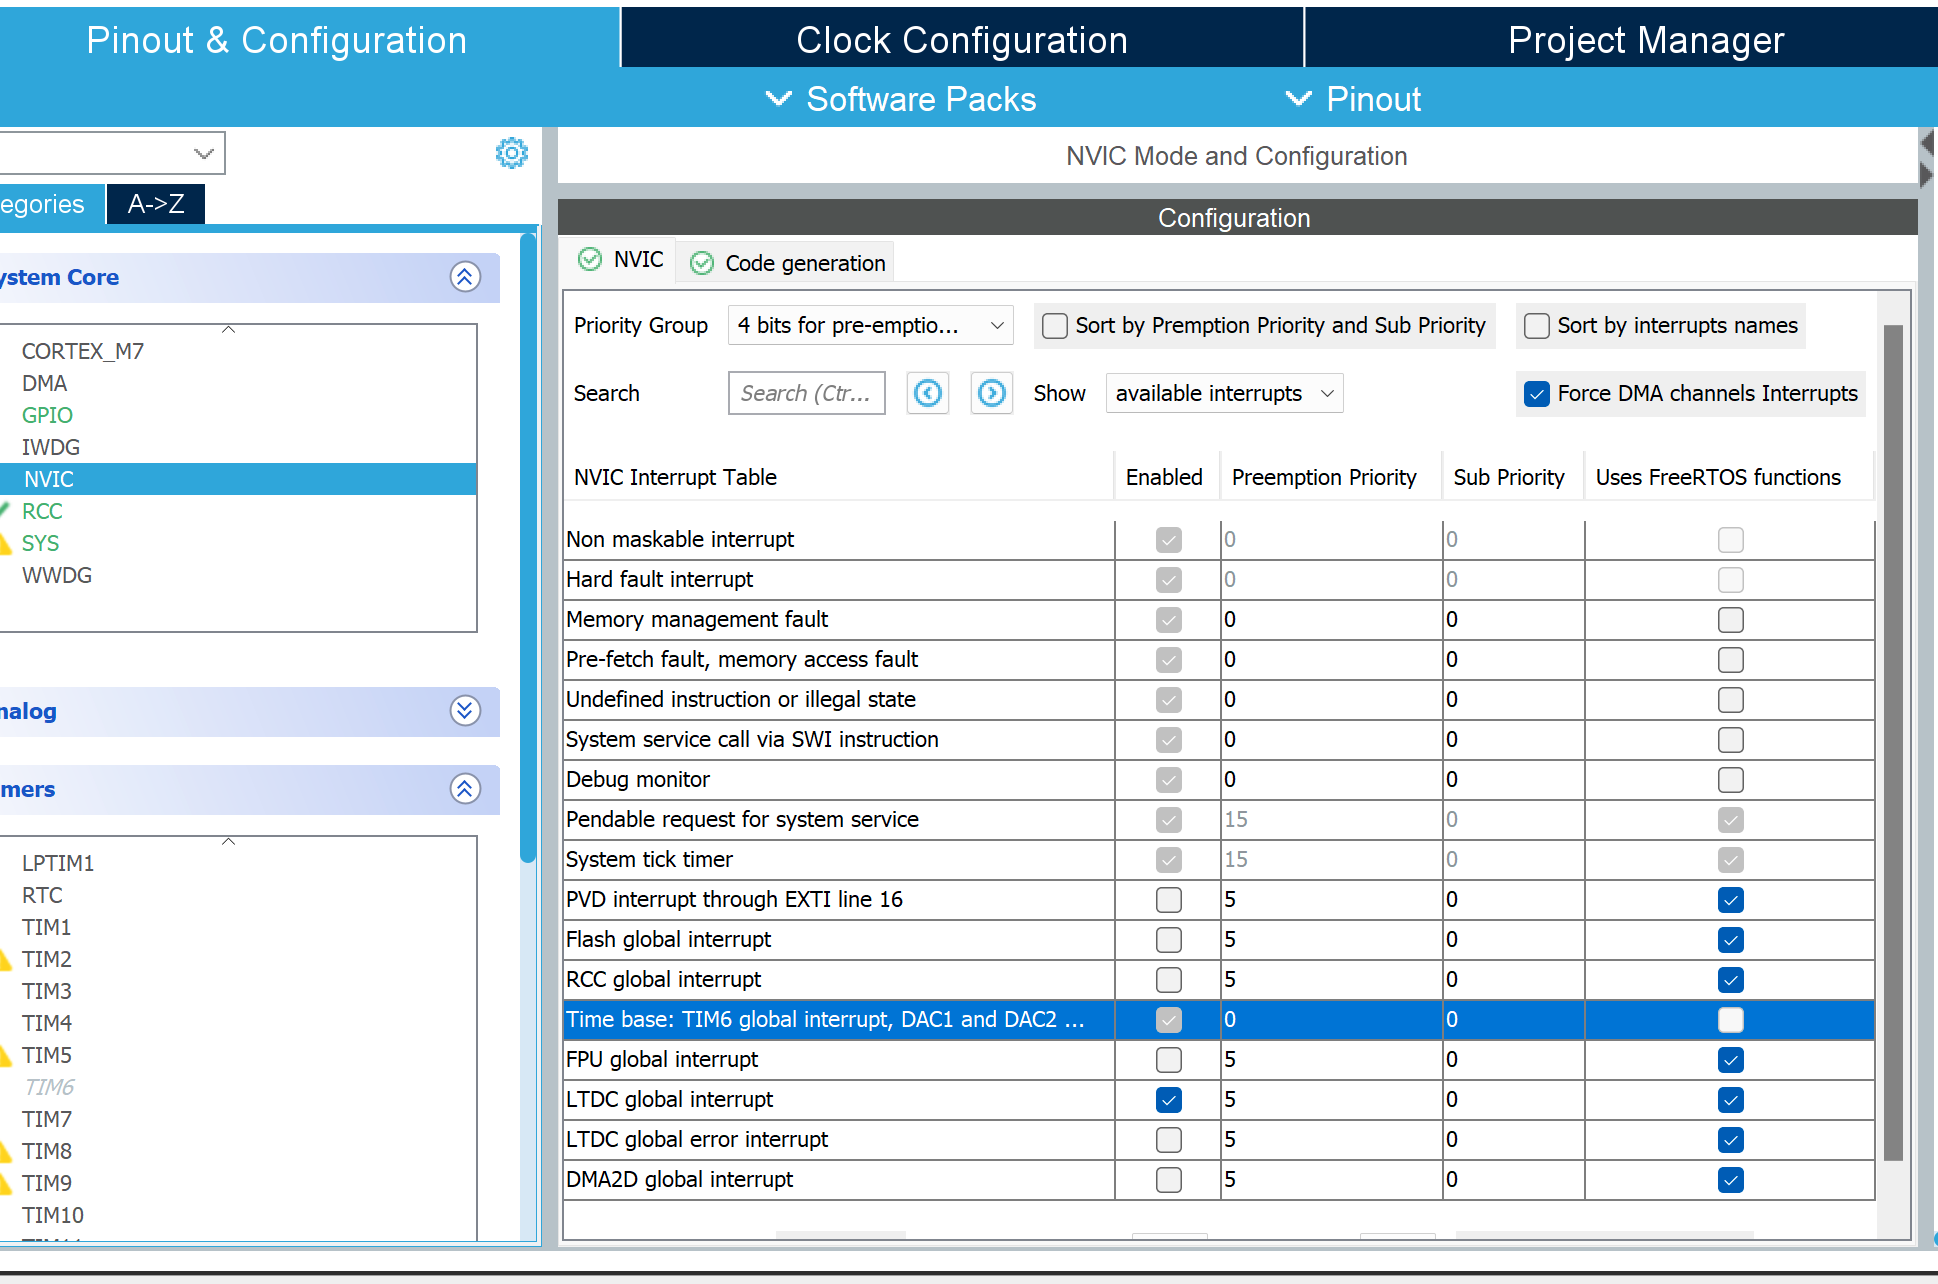Click the vertical scrollbar of interrupt table
Viewport: 1938px width, 1284px height.
click(x=1893, y=742)
